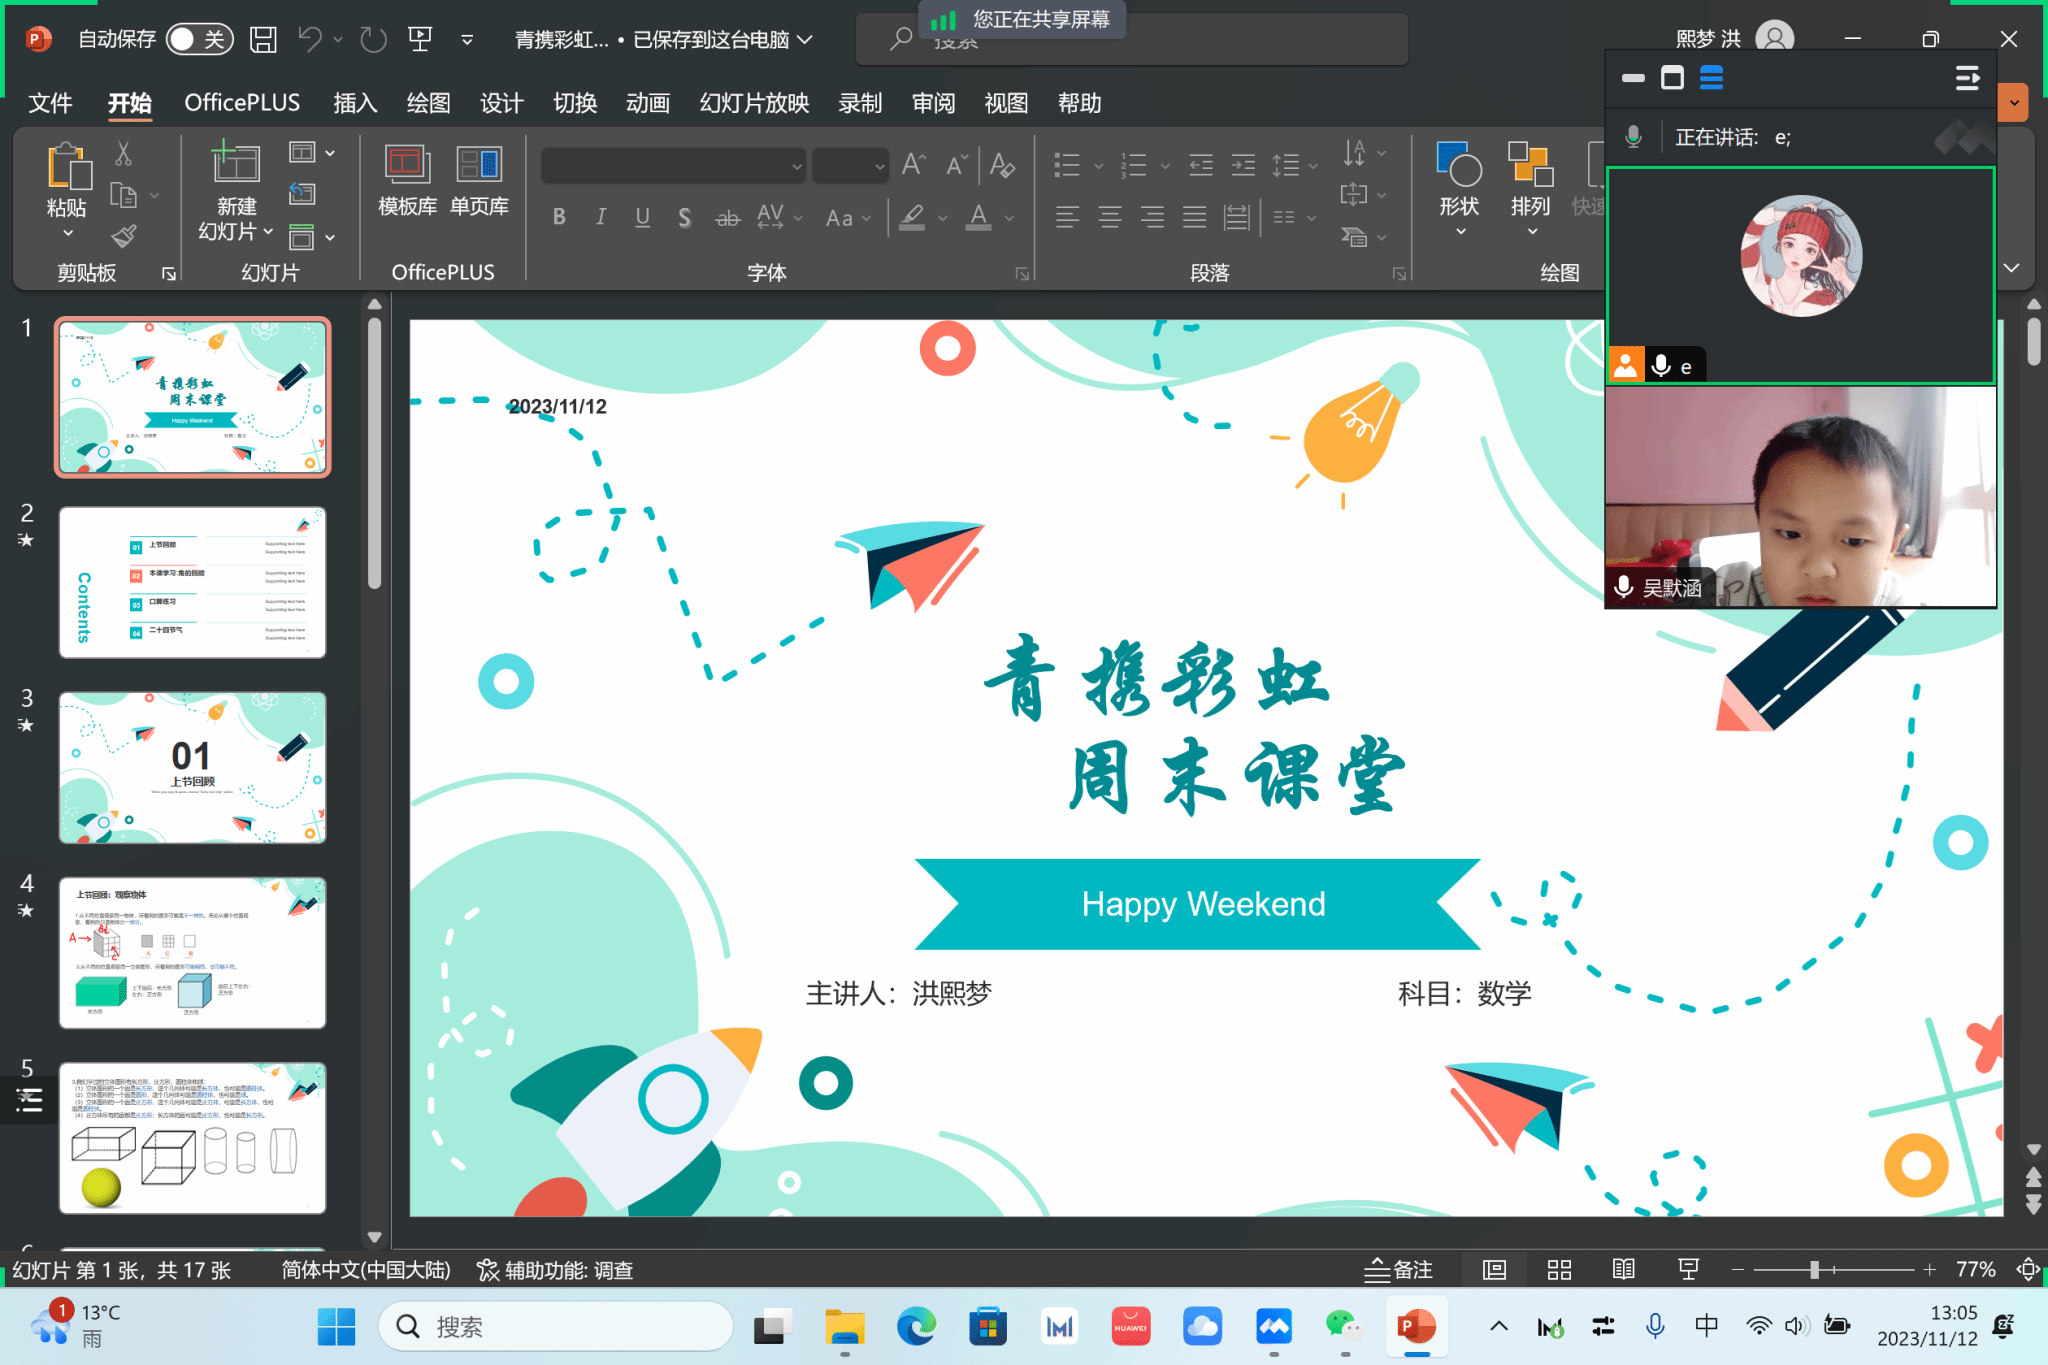This screenshot has width=2048, height=1365.
Task: Click fit slide to window icon
Action: pos(2027,1270)
